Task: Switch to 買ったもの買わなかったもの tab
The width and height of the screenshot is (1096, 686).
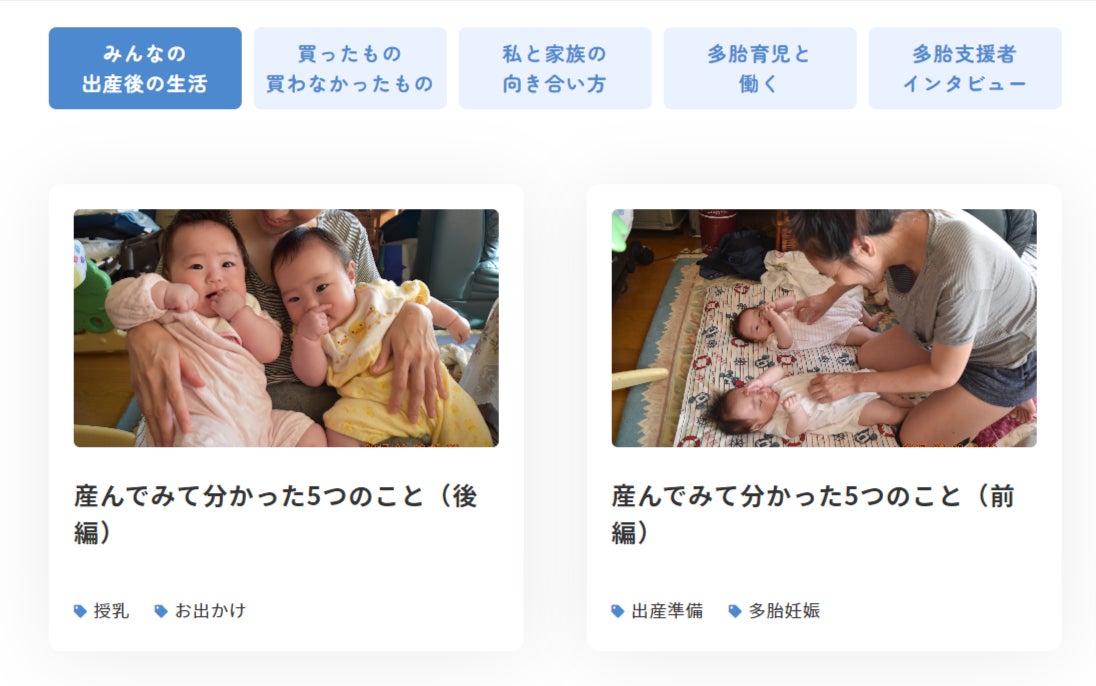Action: pos(349,69)
